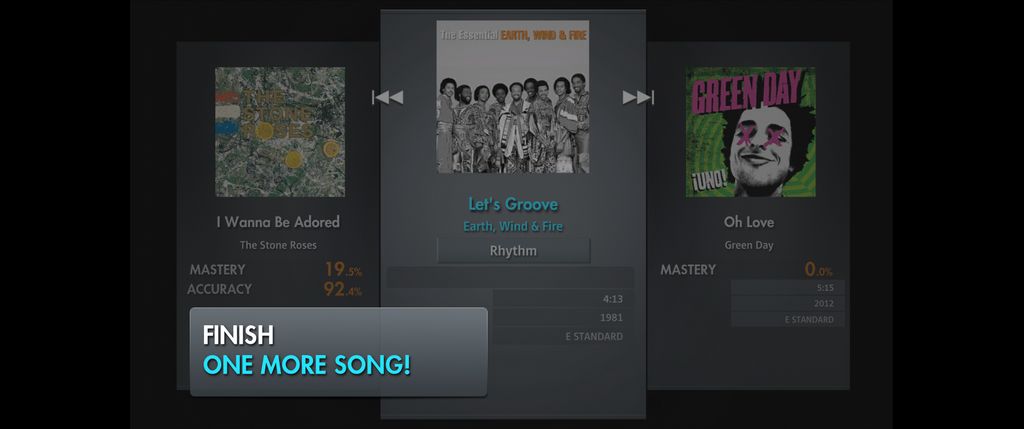Image resolution: width=1024 pixels, height=429 pixels.
Task: Select the Oh Love song title
Action: click(x=749, y=222)
